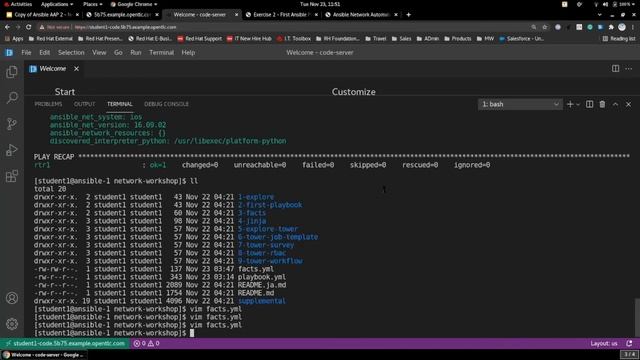Open the Selection menu

[71, 53]
